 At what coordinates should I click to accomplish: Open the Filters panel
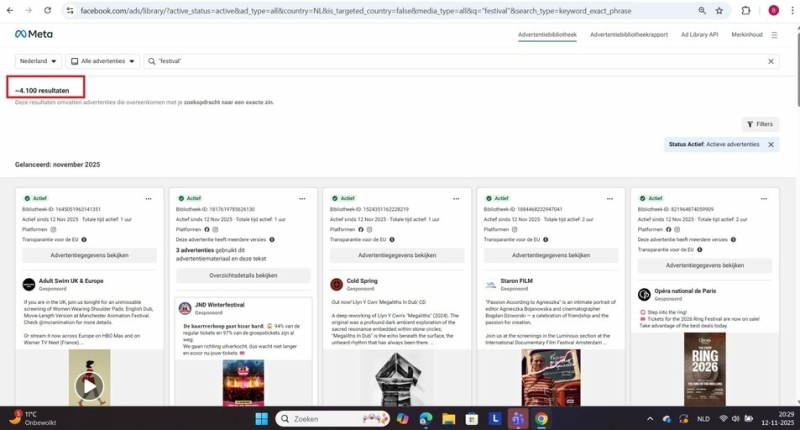pyautogui.click(x=759, y=124)
